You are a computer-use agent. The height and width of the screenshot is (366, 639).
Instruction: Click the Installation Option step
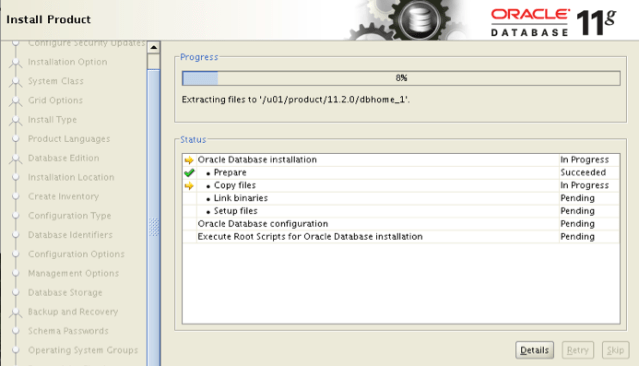pos(68,62)
